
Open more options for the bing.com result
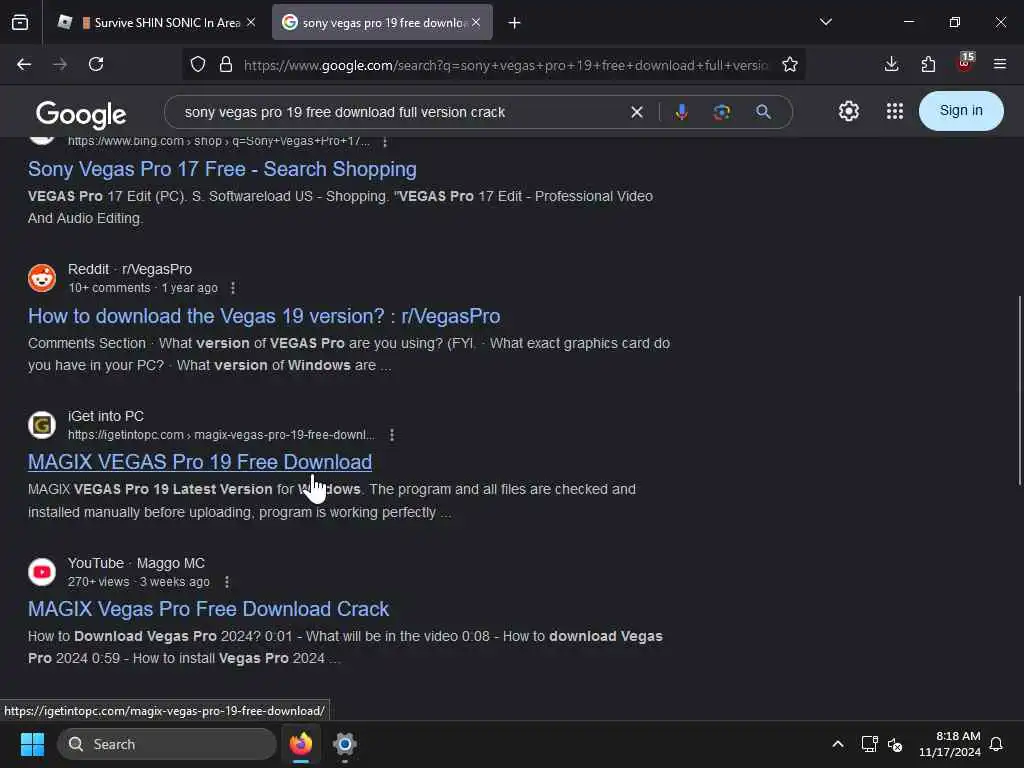pyautogui.click(x=385, y=142)
